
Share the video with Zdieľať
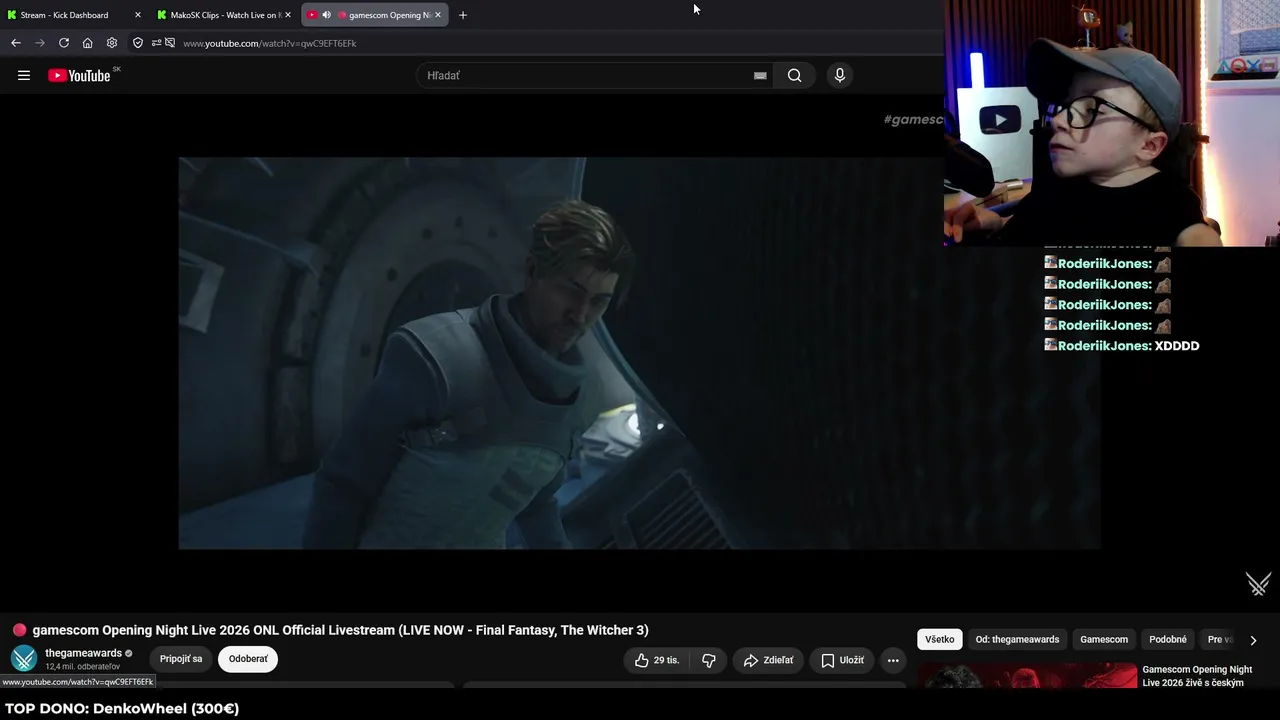pyautogui.click(x=768, y=660)
